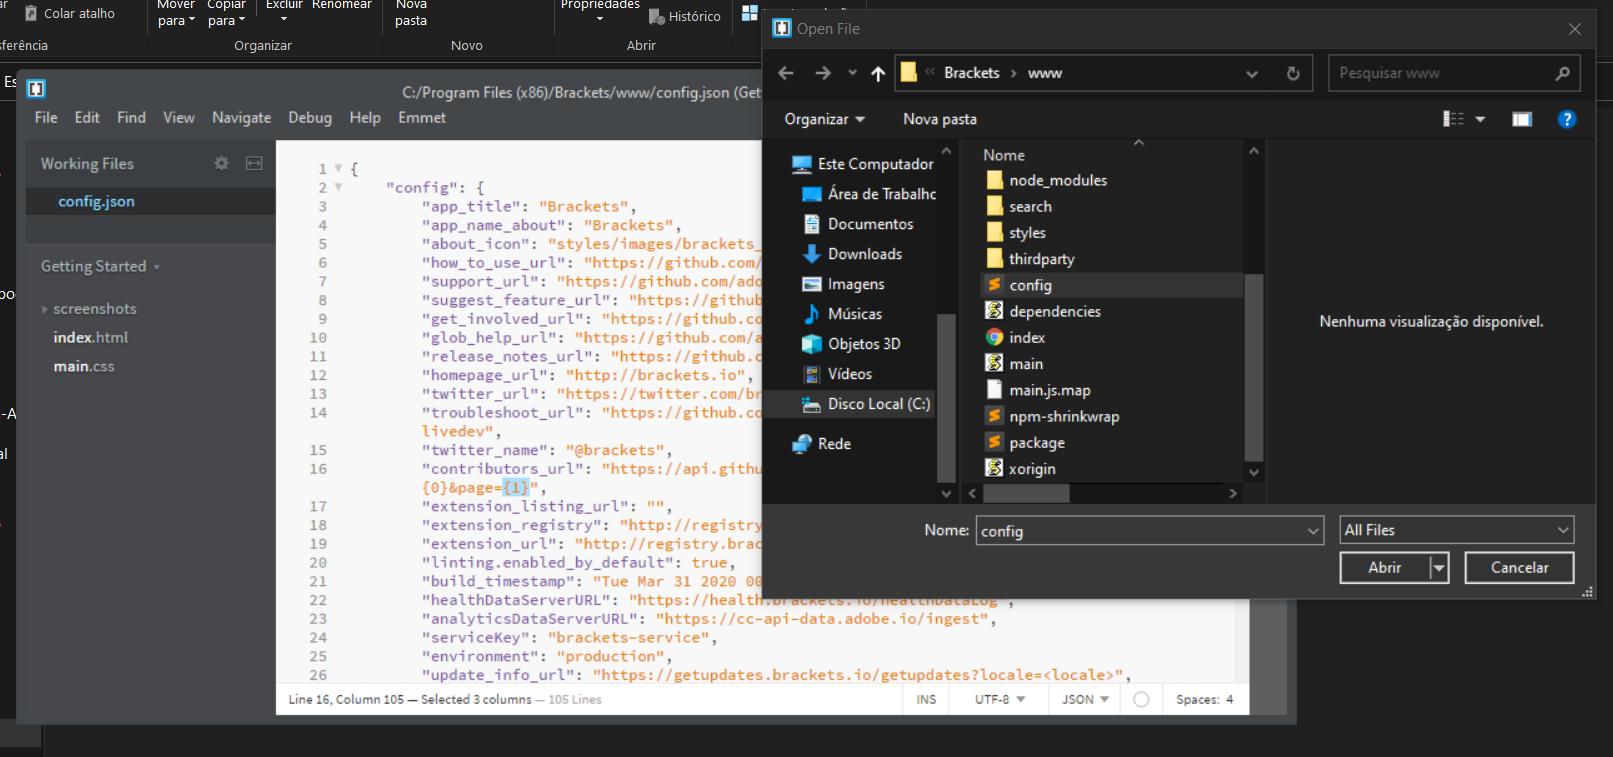The height and width of the screenshot is (757, 1613).
Task: Open Brackets File menu
Action: 46,118
